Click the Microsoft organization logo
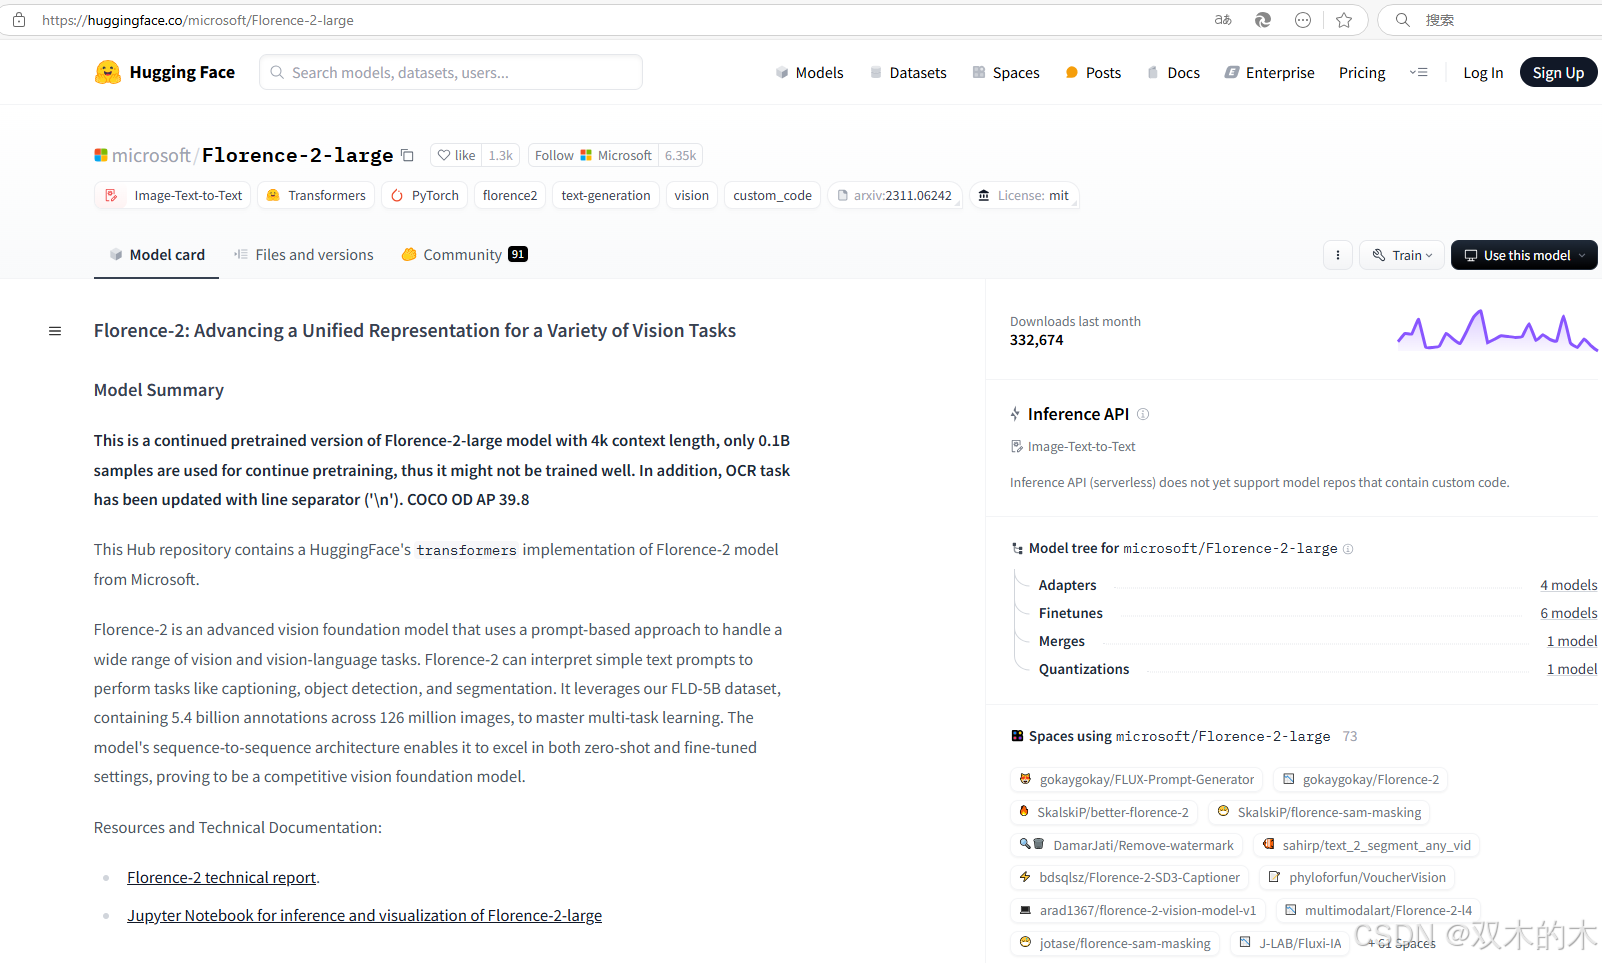 [101, 155]
